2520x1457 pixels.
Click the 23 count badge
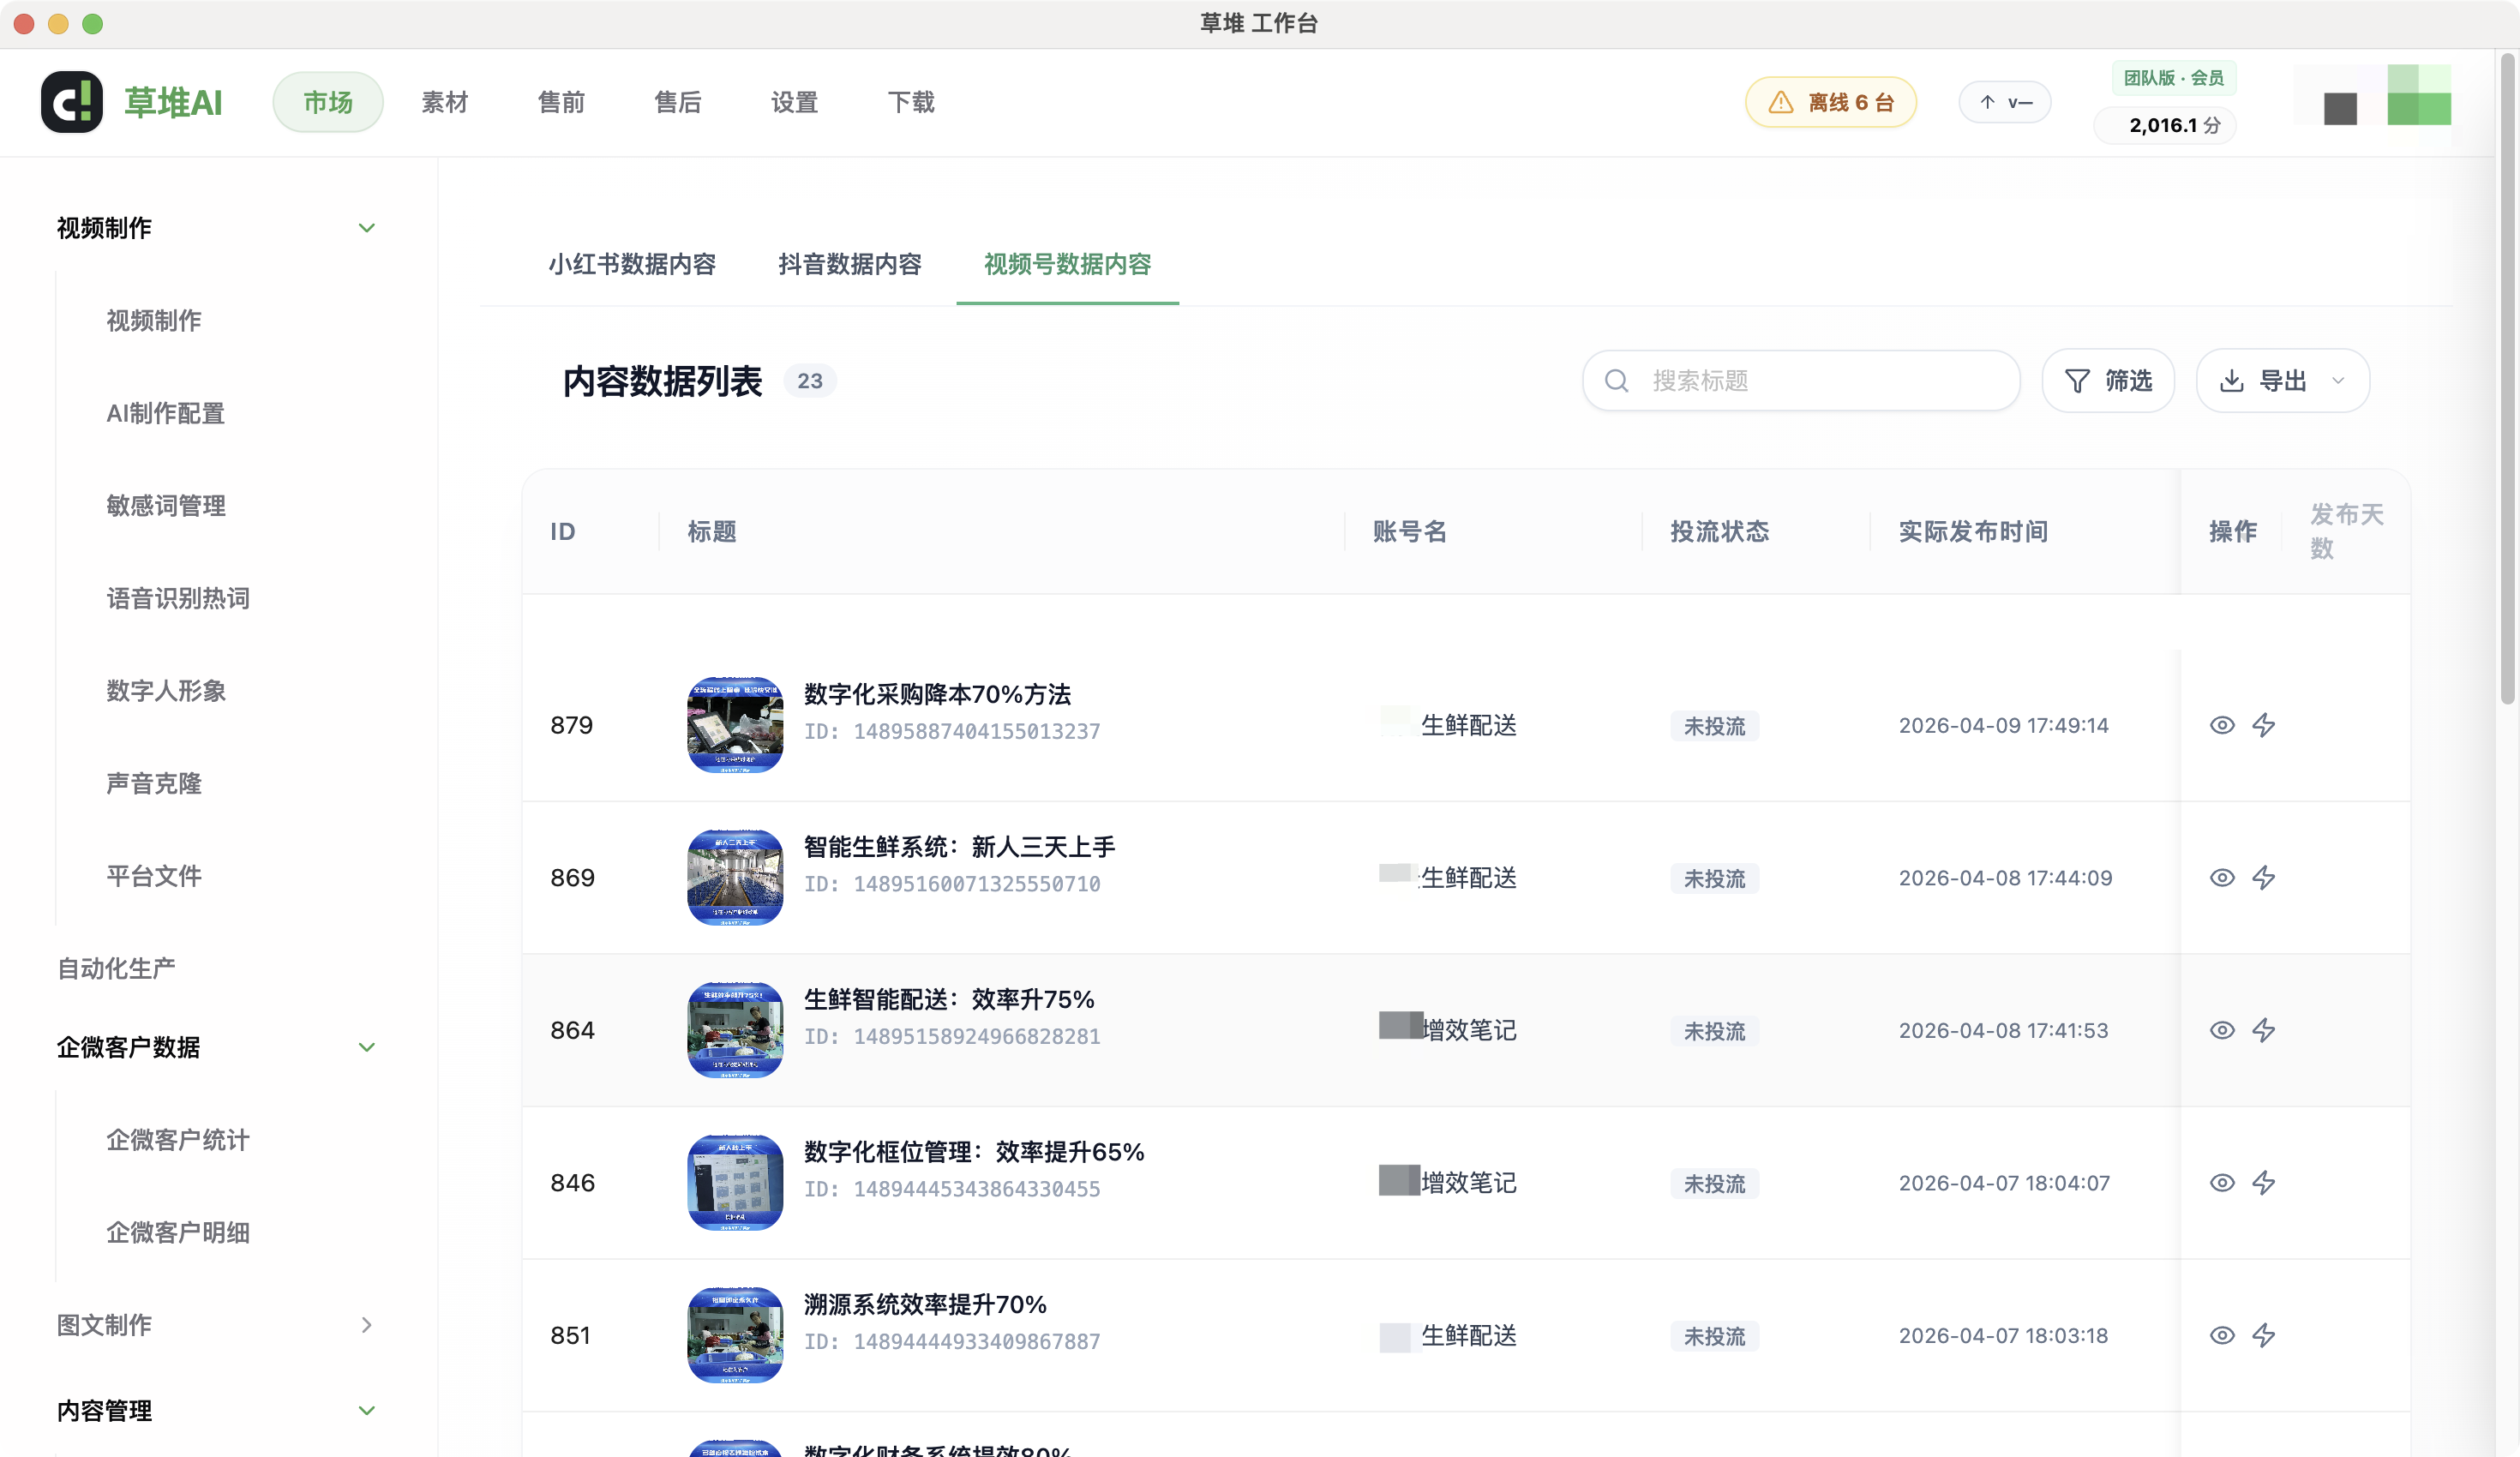click(810, 381)
